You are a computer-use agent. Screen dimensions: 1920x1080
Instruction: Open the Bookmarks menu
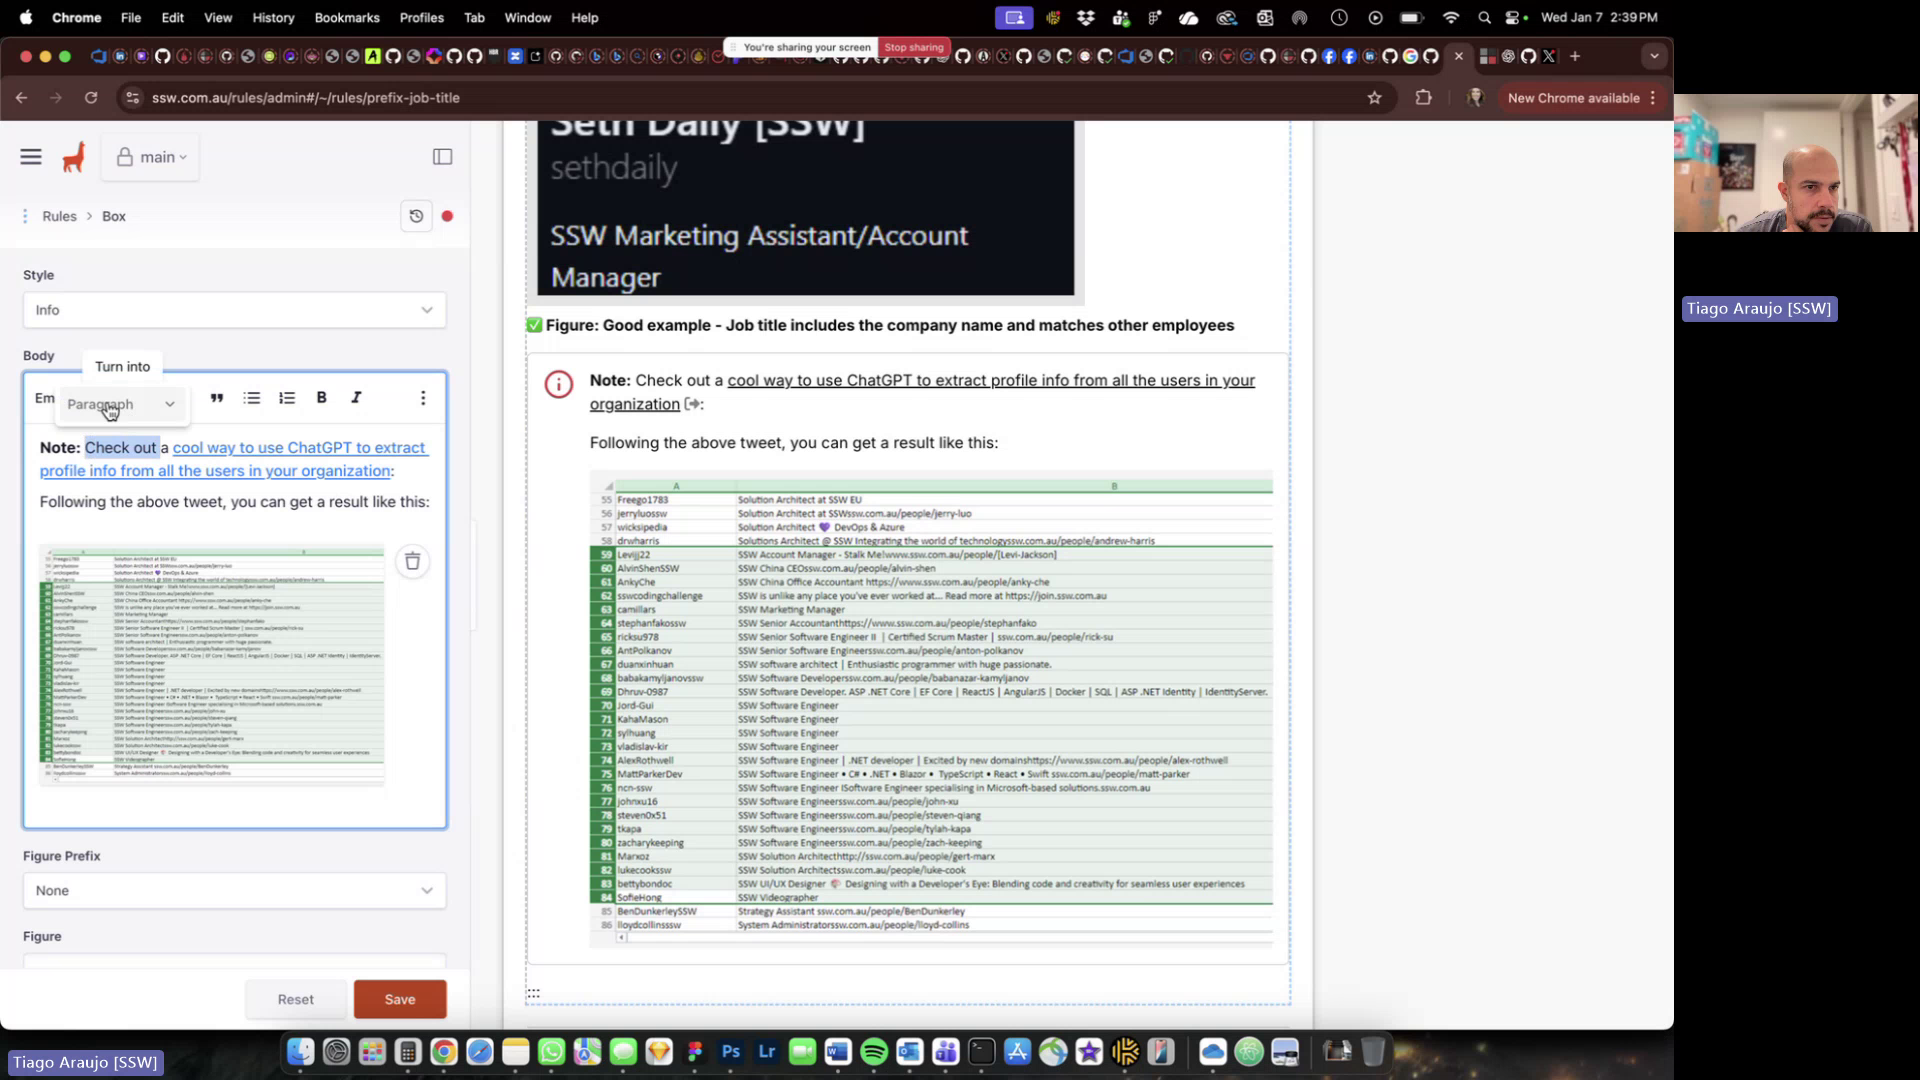[x=347, y=18]
